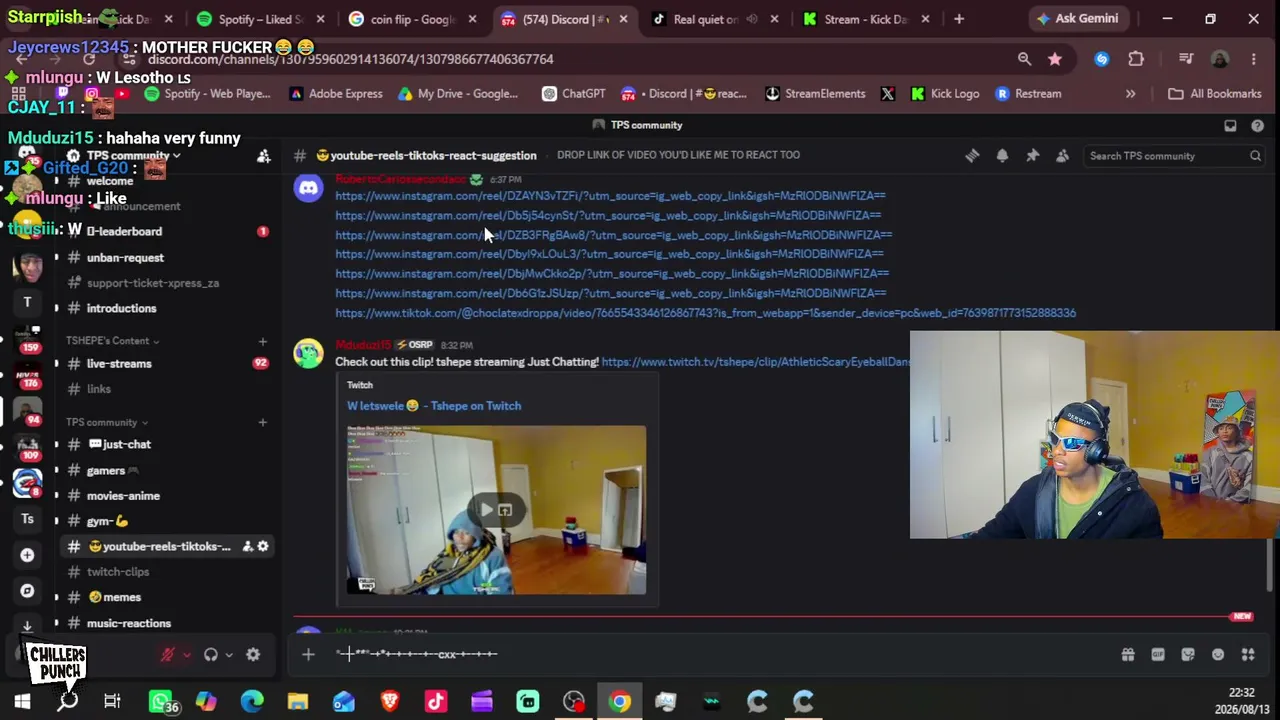
Task: Click Download Apps arrow in server list
Action: tap(27, 626)
